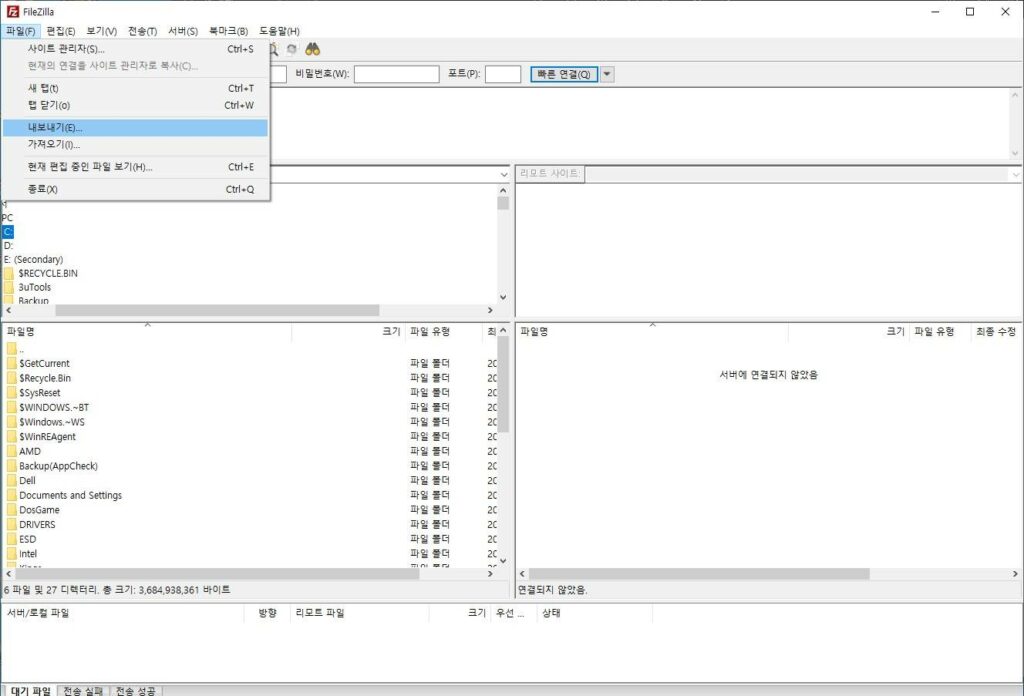The image size is (1024, 696).
Task: Open the 북마크(B) menu
Action: (228, 31)
